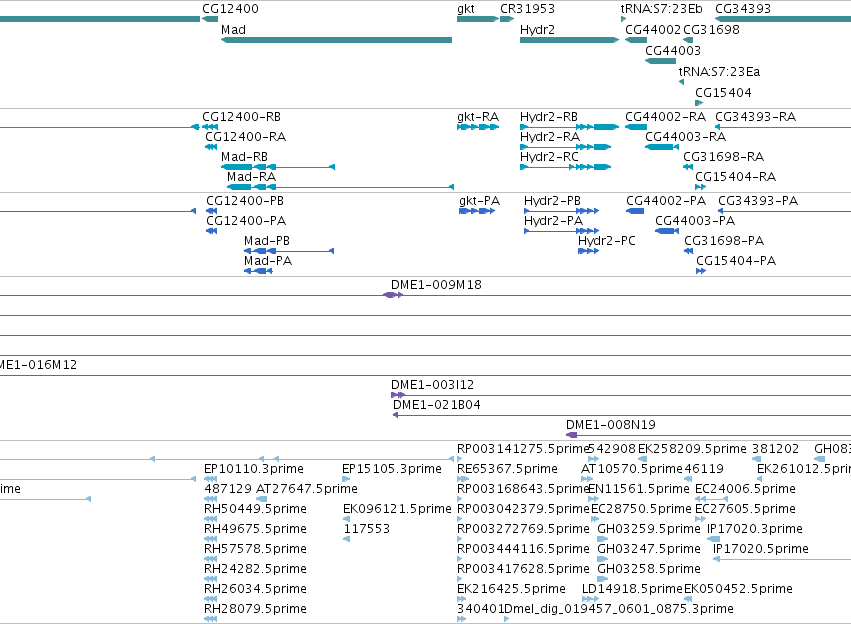Select the CG15404 gene label

[723, 93]
